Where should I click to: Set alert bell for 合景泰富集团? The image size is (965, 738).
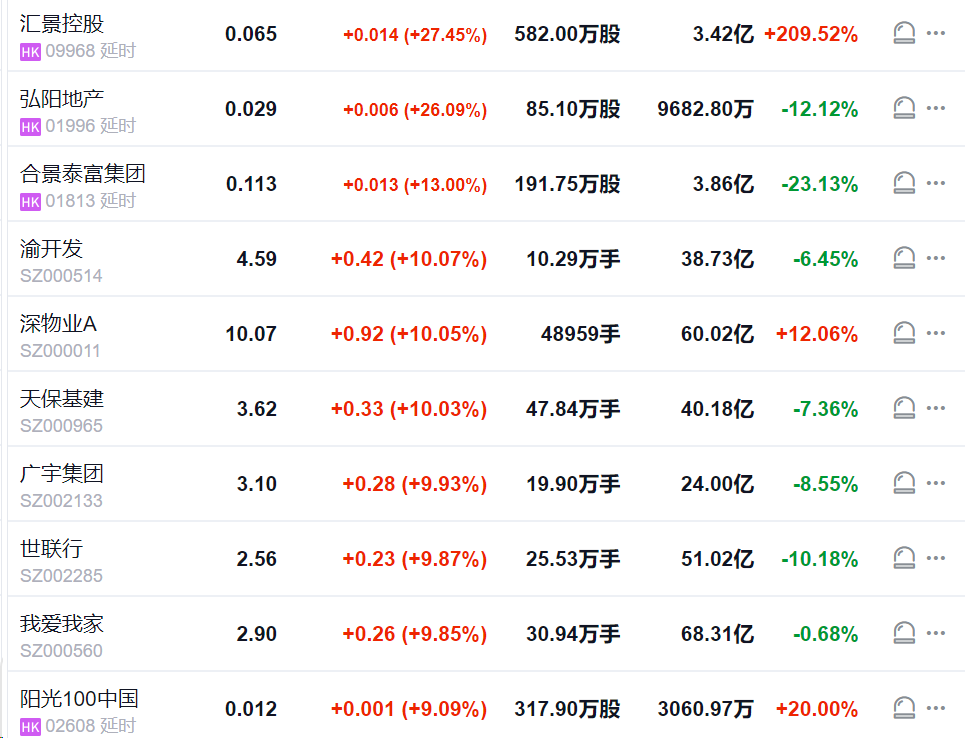[903, 183]
